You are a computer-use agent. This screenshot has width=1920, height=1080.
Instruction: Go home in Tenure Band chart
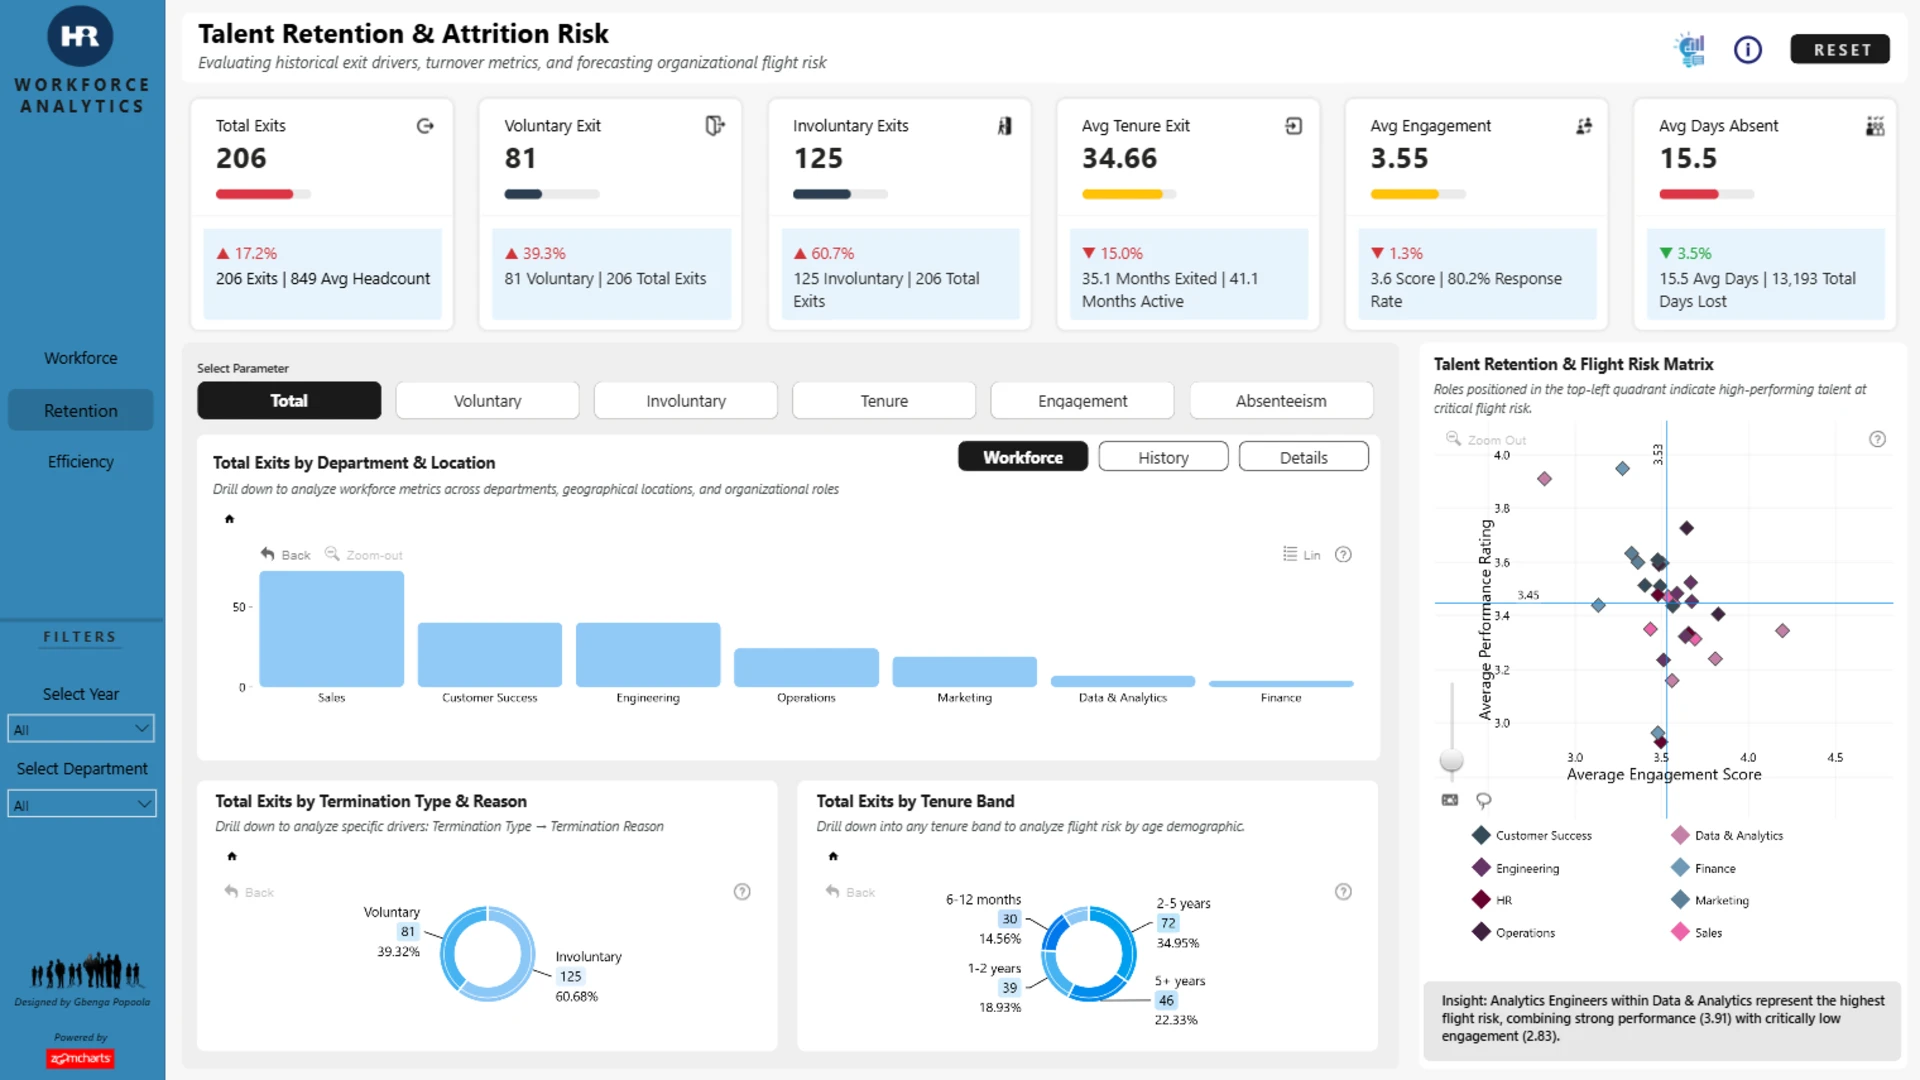point(833,856)
